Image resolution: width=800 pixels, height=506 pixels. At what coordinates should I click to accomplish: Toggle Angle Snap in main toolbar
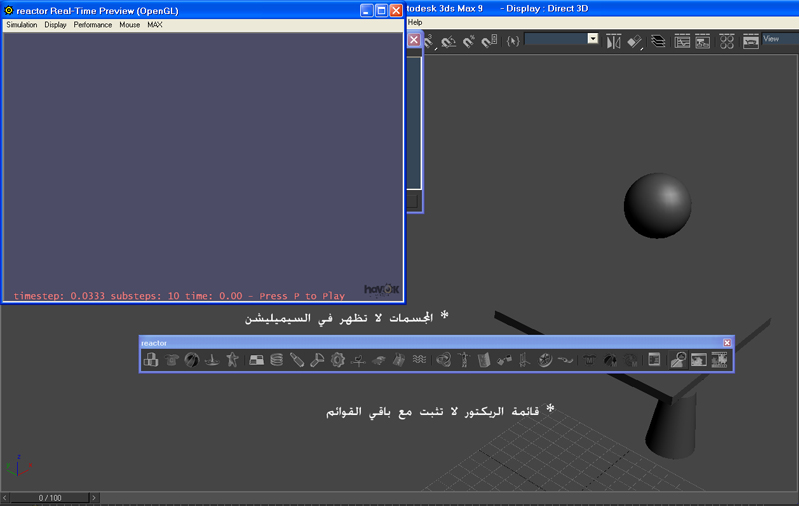(x=448, y=41)
